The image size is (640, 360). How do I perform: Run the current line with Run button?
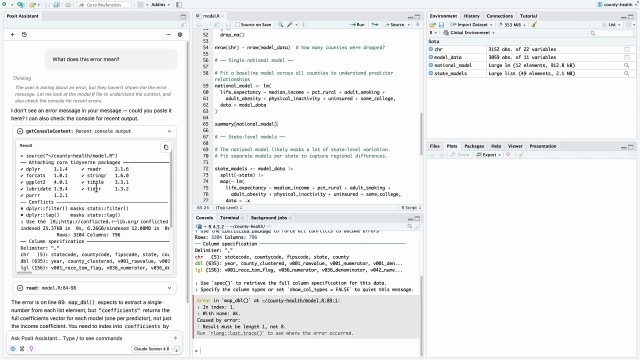(x=357, y=24)
